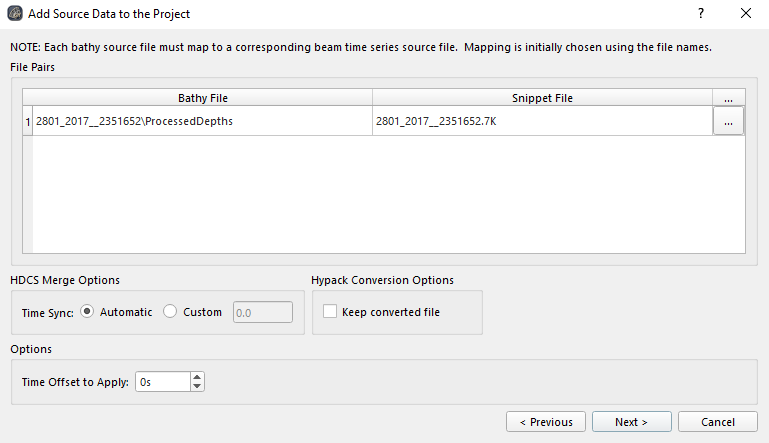769x443 pixels.
Task: Select the Snippet File column header
Action: 542,98
